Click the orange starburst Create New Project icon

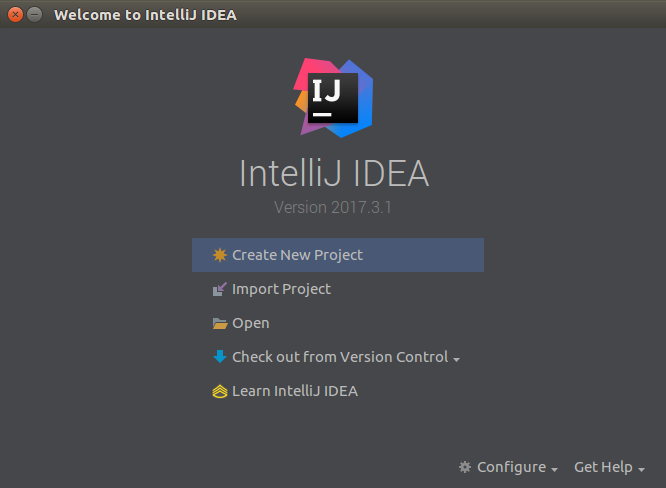[220, 255]
